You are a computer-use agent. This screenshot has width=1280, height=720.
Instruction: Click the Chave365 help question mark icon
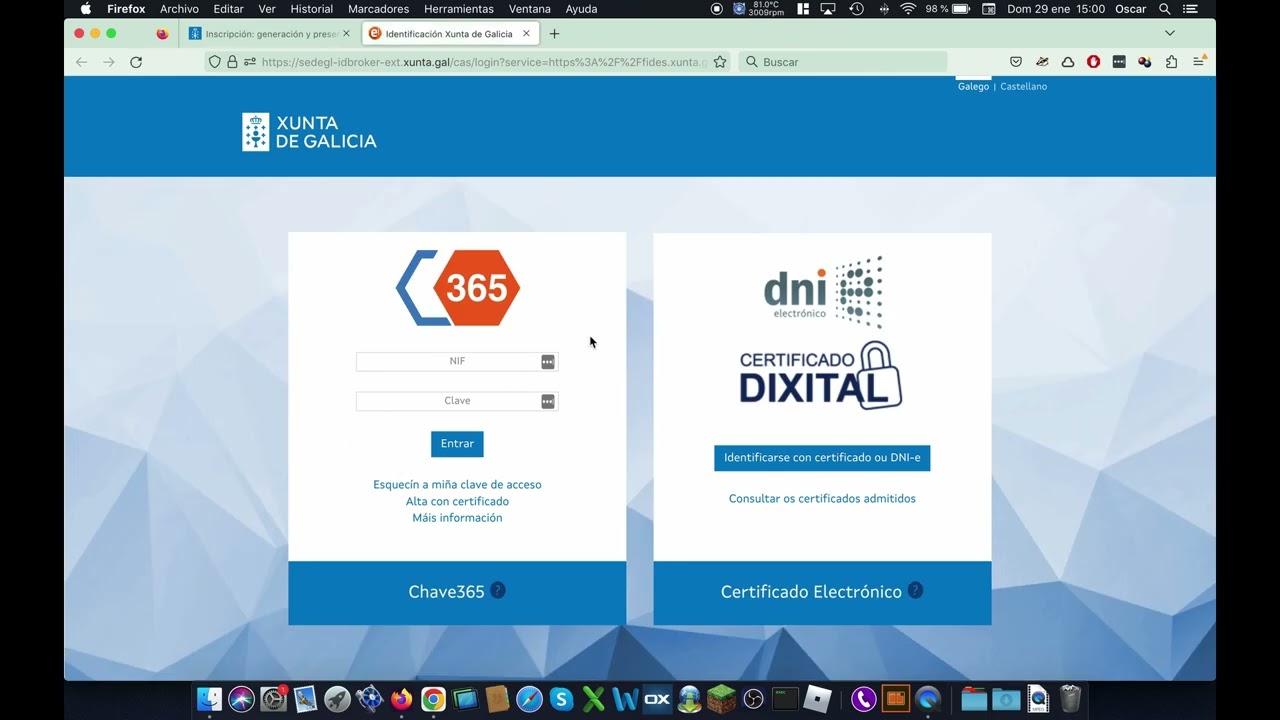pyautogui.click(x=498, y=590)
